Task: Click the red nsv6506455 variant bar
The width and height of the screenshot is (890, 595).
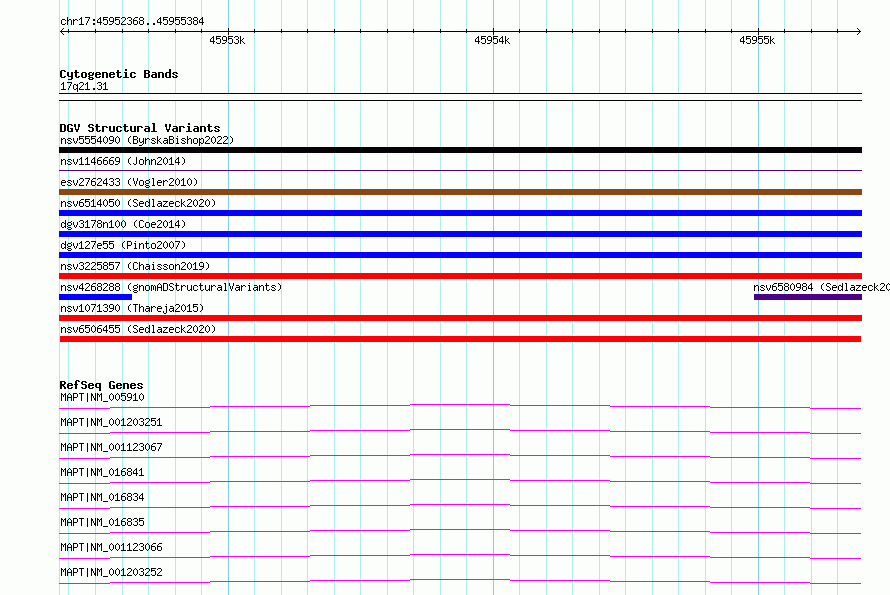Action: click(460, 339)
